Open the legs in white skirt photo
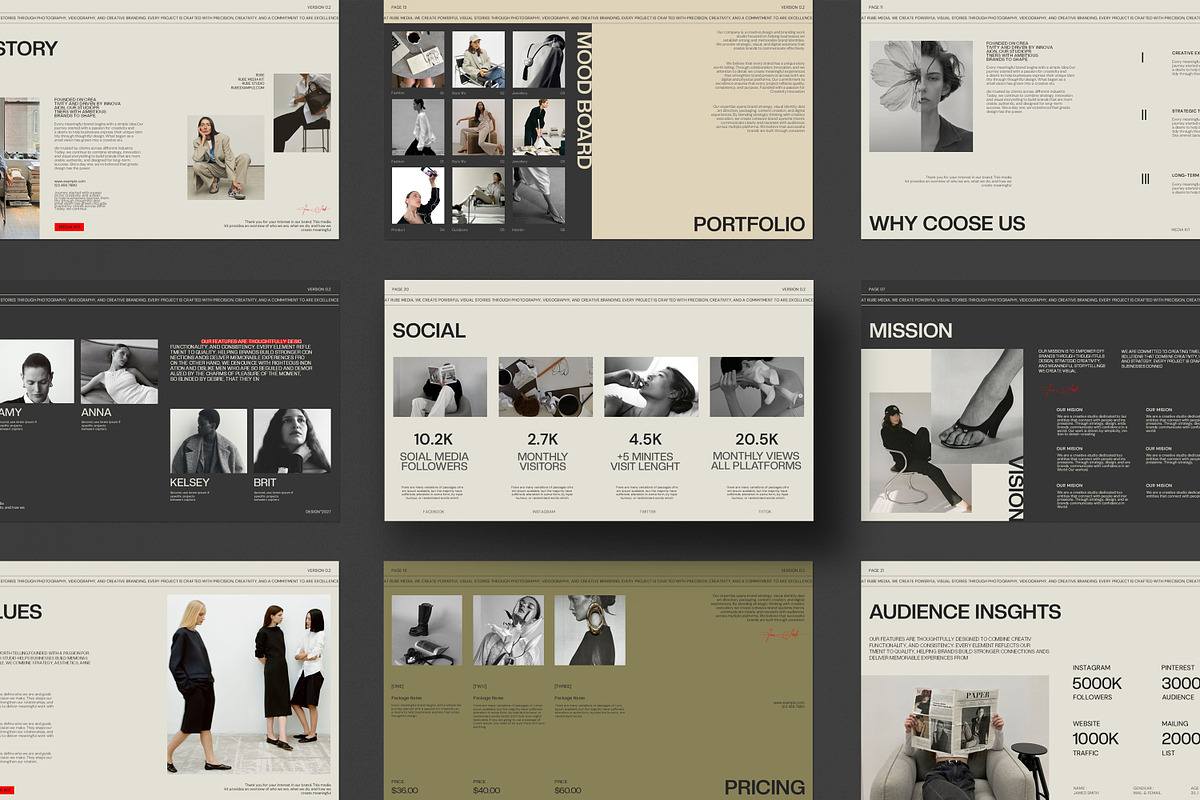Image resolution: width=1200 pixels, height=800 pixels. coord(539,195)
